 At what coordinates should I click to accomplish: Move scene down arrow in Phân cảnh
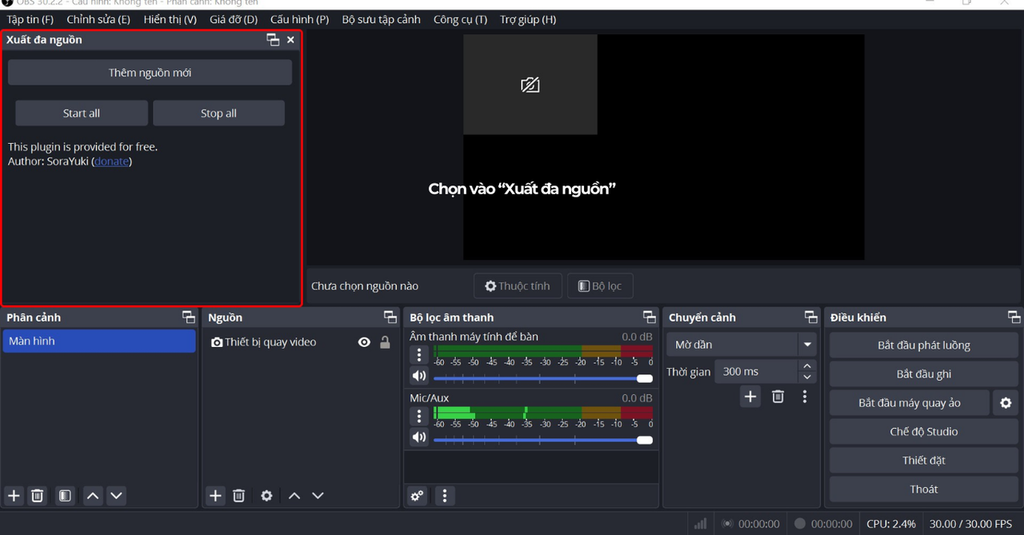pos(116,496)
